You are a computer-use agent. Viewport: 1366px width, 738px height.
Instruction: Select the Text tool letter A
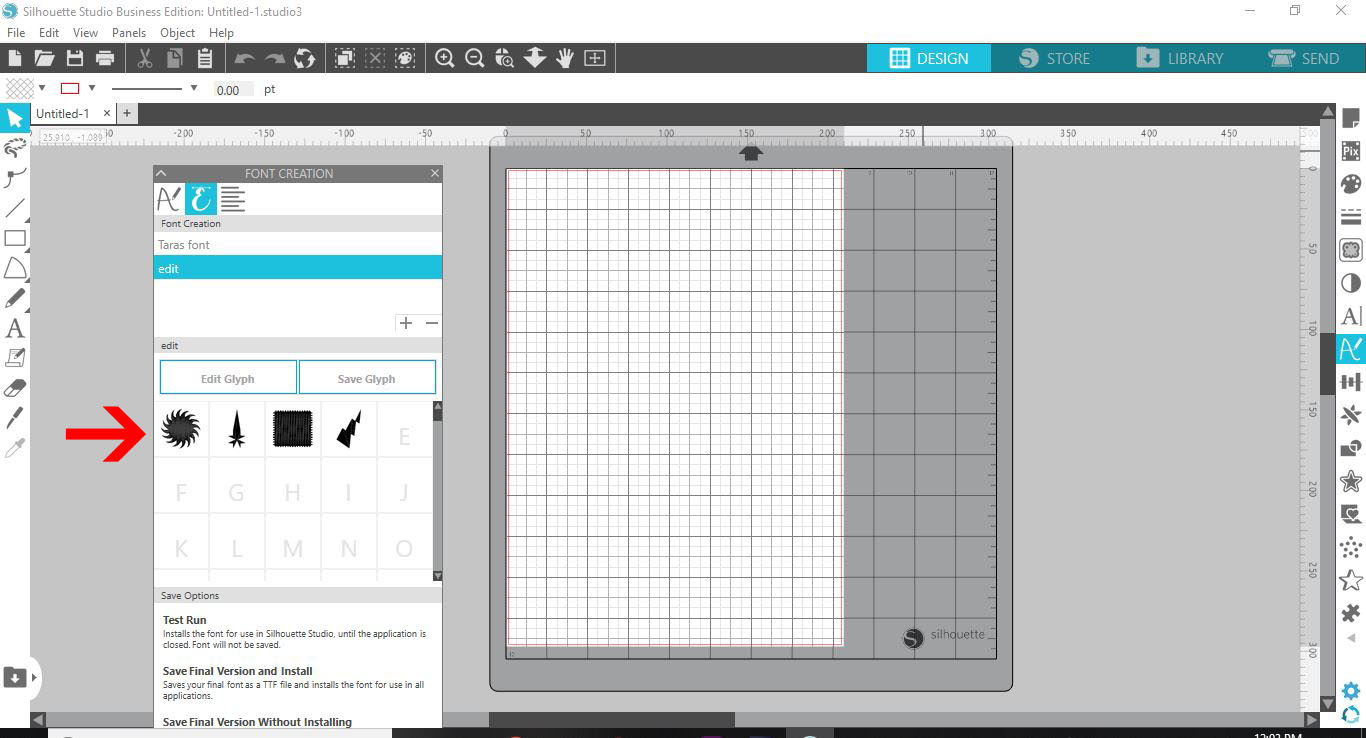click(x=15, y=328)
